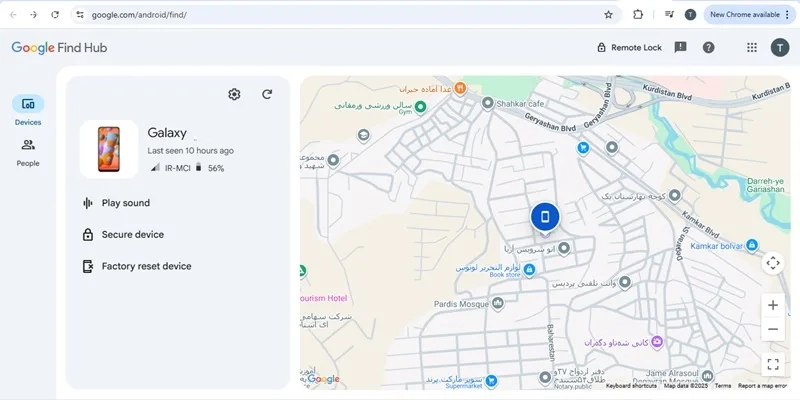Reload the page in the browser
Image resolution: width=800 pixels, height=400 pixels.
55,15
